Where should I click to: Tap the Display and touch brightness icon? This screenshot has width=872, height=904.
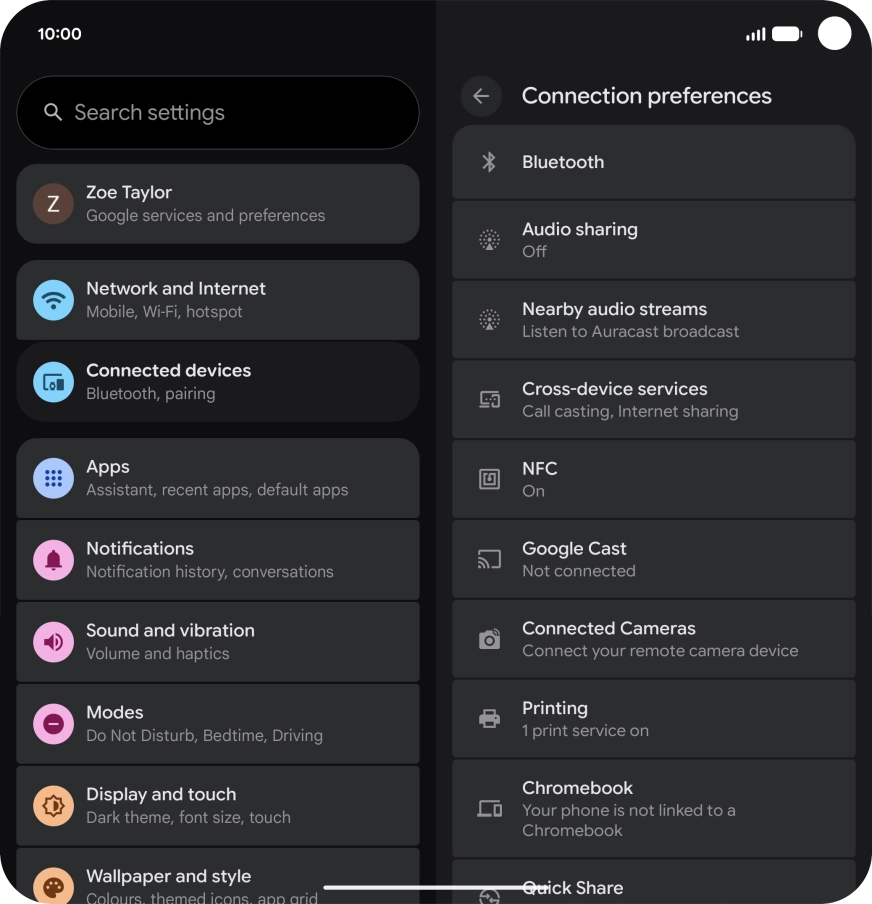click(x=54, y=806)
